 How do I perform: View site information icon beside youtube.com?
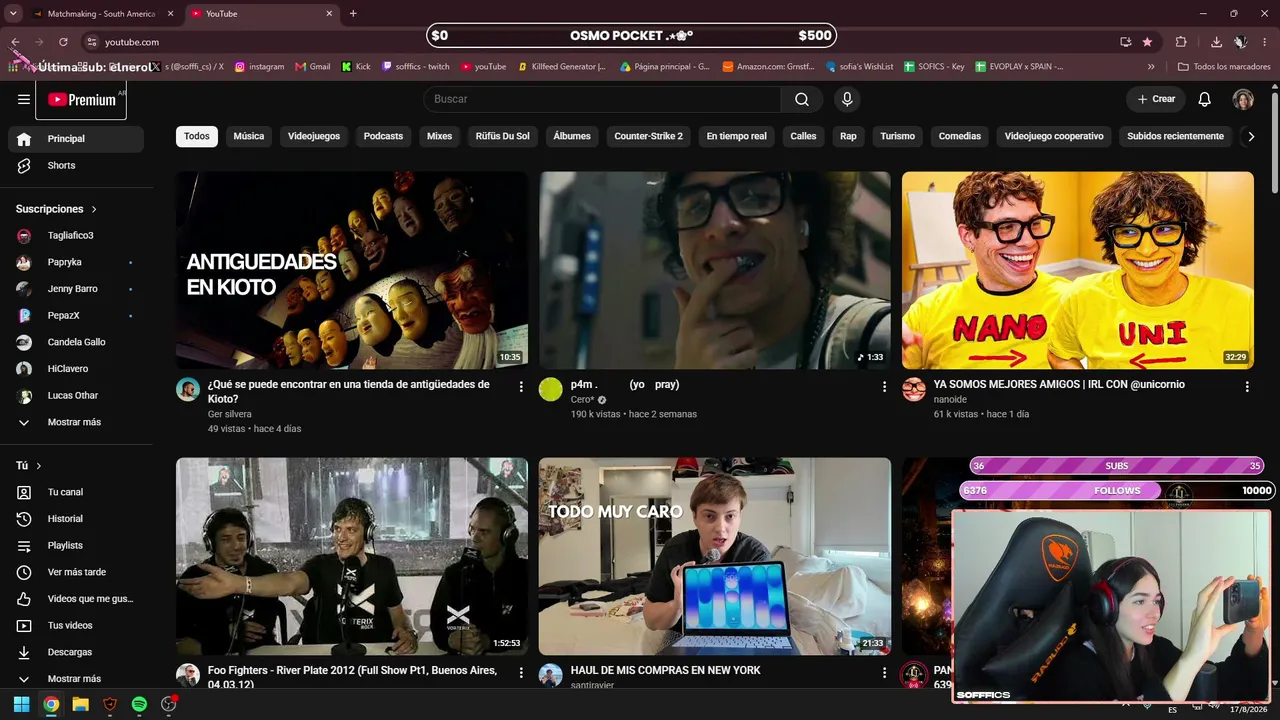[x=91, y=42]
